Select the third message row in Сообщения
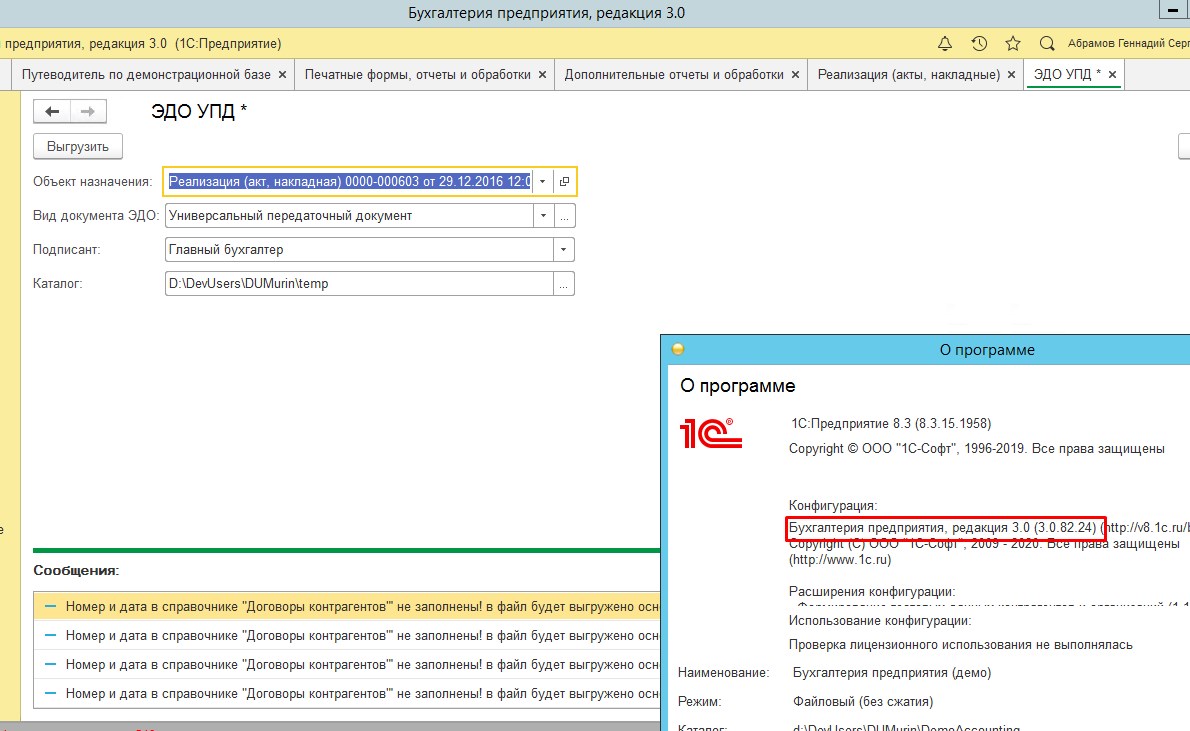The width and height of the screenshot is (1190, 731). [x=347, y=664]
